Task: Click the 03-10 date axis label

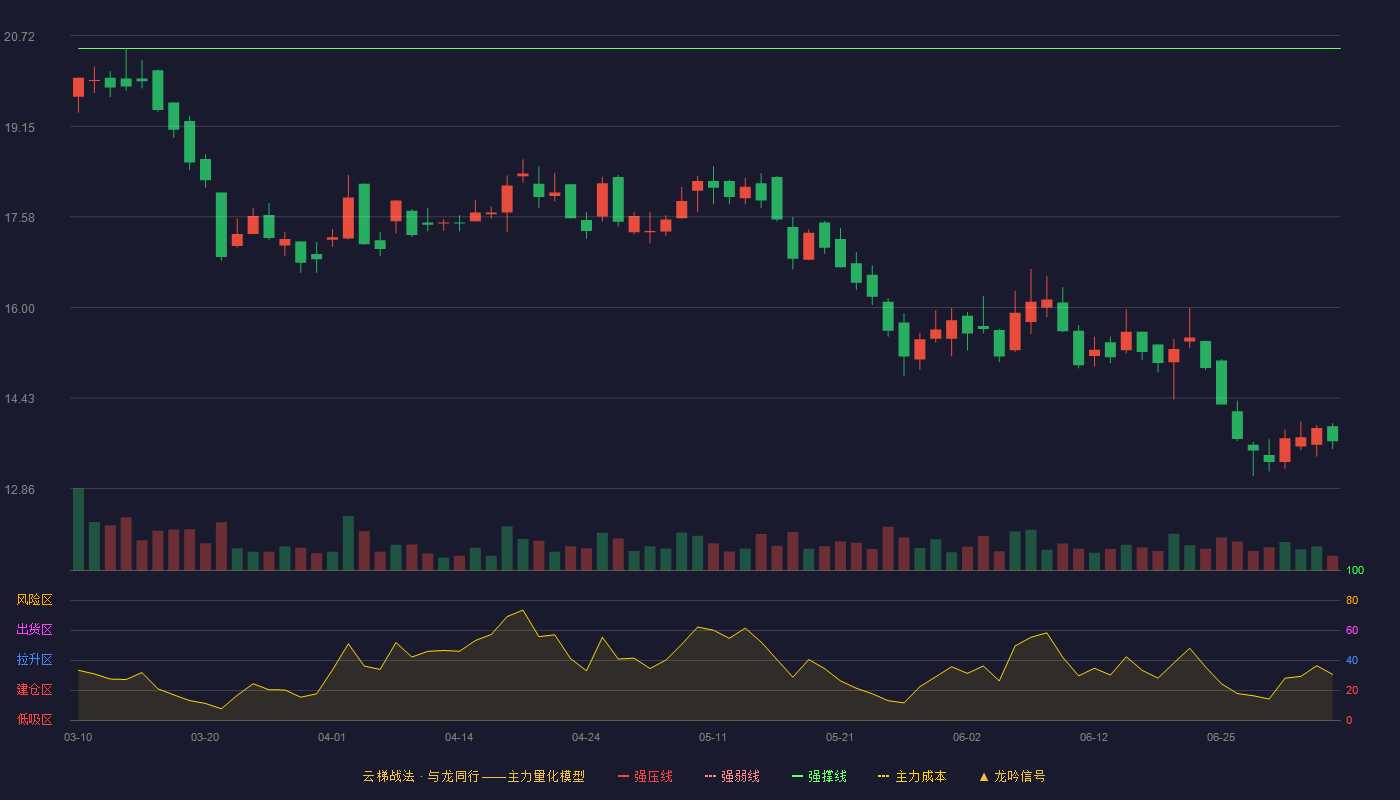Action: tap(78, 737)
